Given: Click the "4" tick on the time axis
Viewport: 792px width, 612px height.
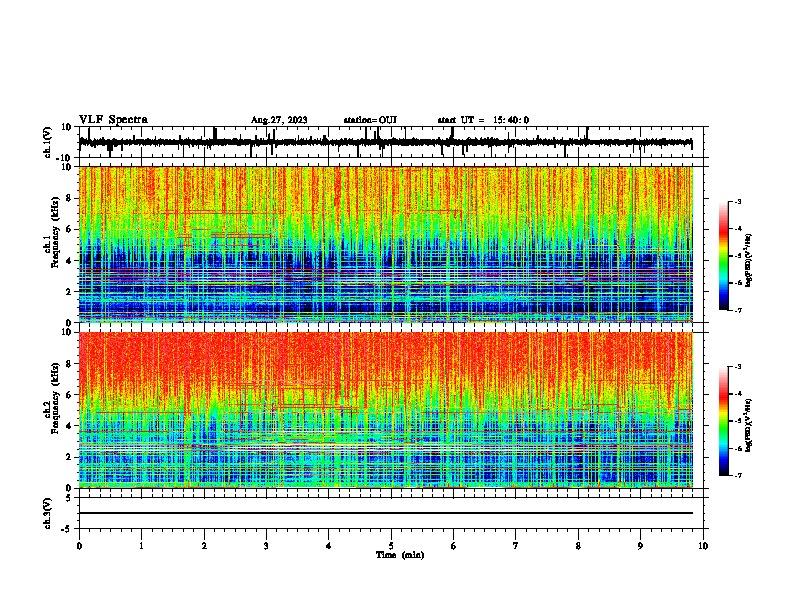Looking at the screenshot, I should pos(328,546).
